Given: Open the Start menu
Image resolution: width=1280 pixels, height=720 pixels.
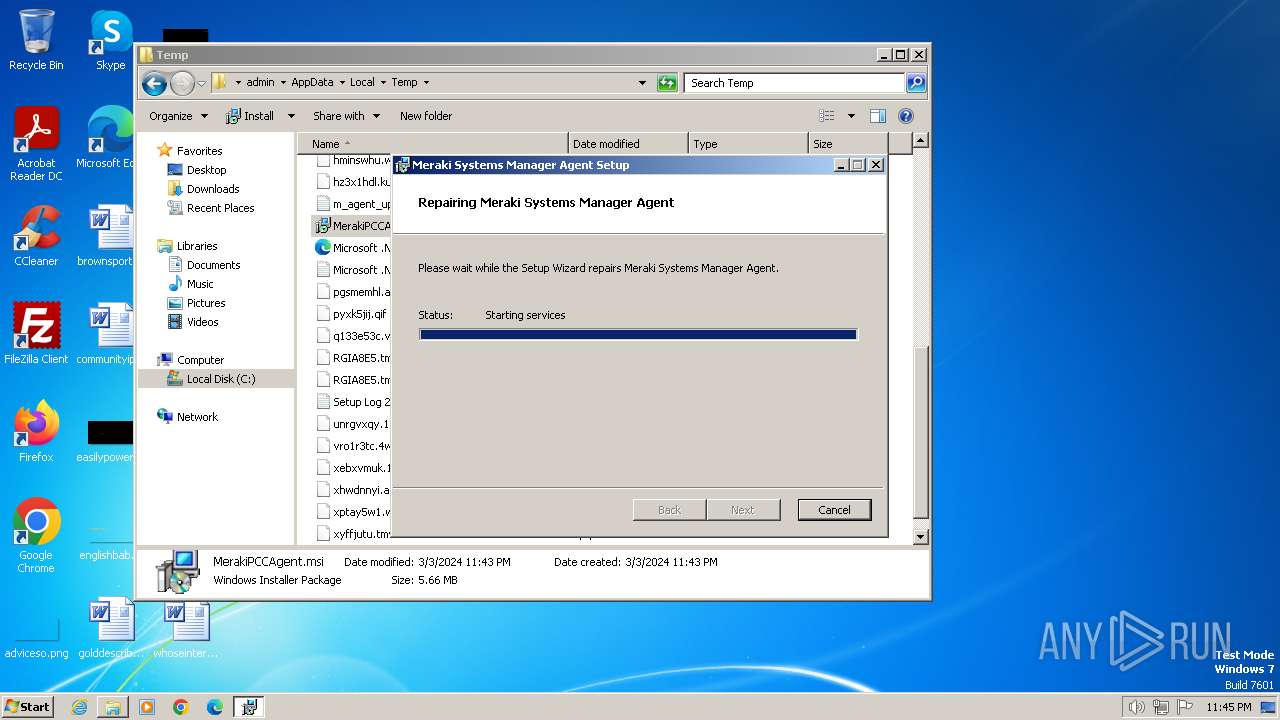Looking at the screenshot, I should click(28, 707).
